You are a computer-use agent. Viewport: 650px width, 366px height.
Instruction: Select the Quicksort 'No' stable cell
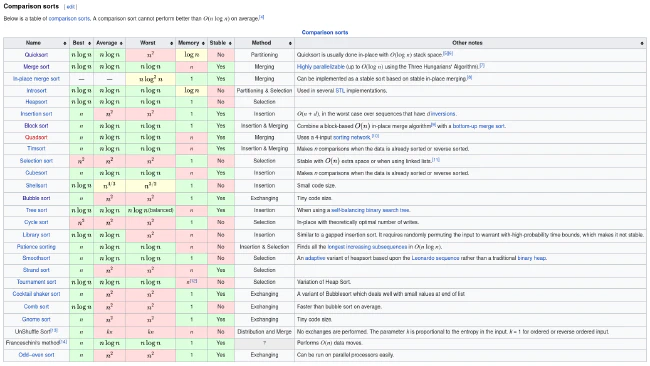[221, 55]
